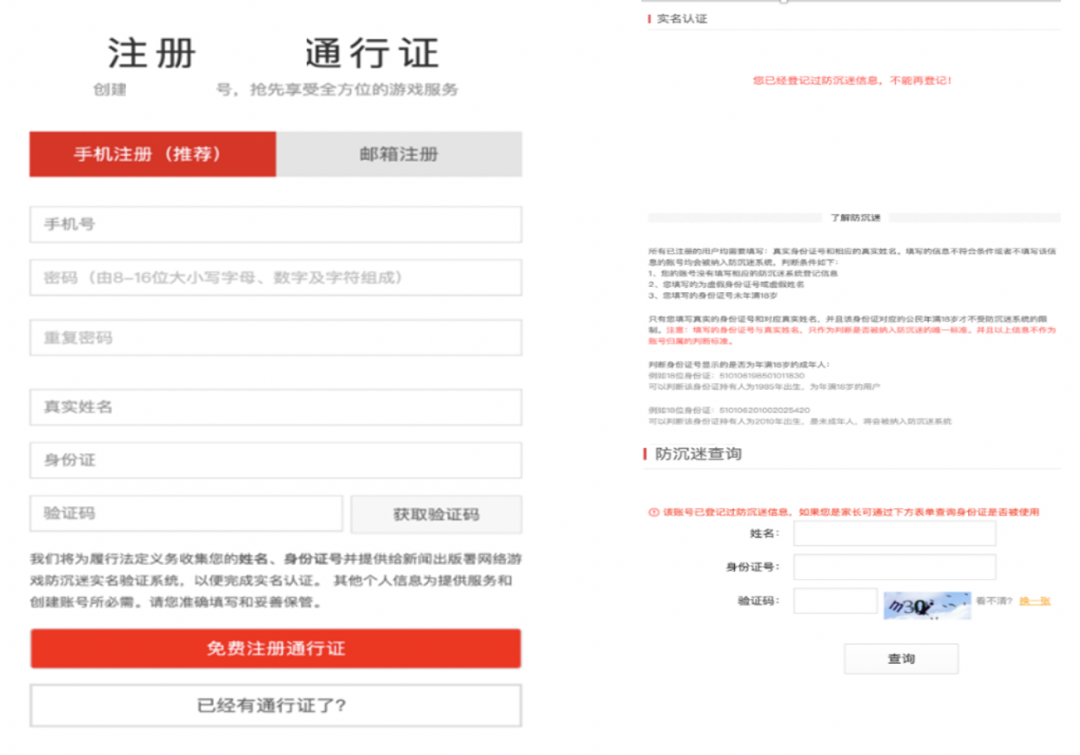Click the 换一张 link
The height and width of the screenshot is (755, 1080).
[1034, 601]
